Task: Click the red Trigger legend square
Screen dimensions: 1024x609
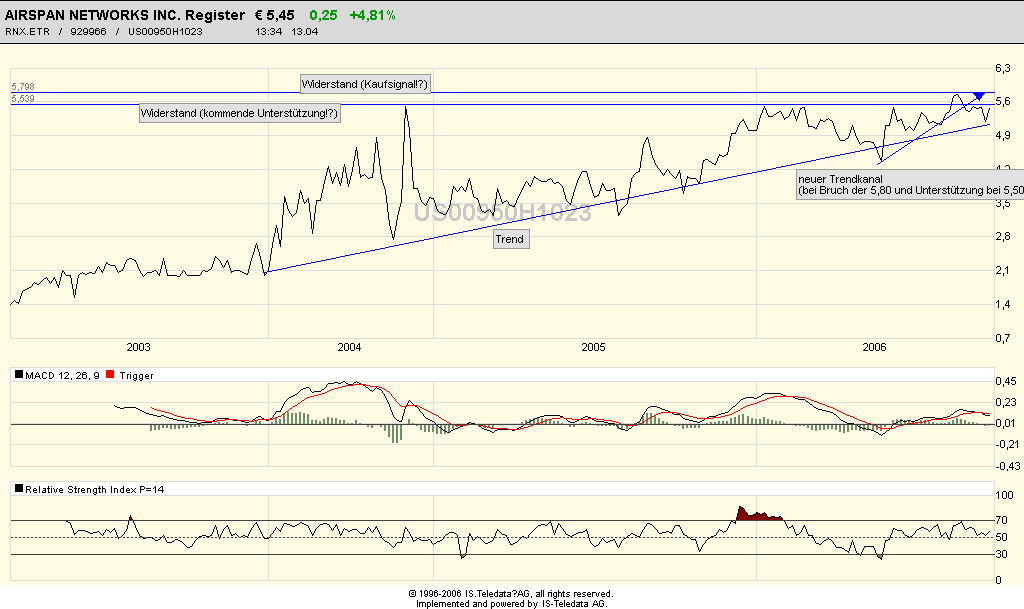Action: [x=110, y=375]
